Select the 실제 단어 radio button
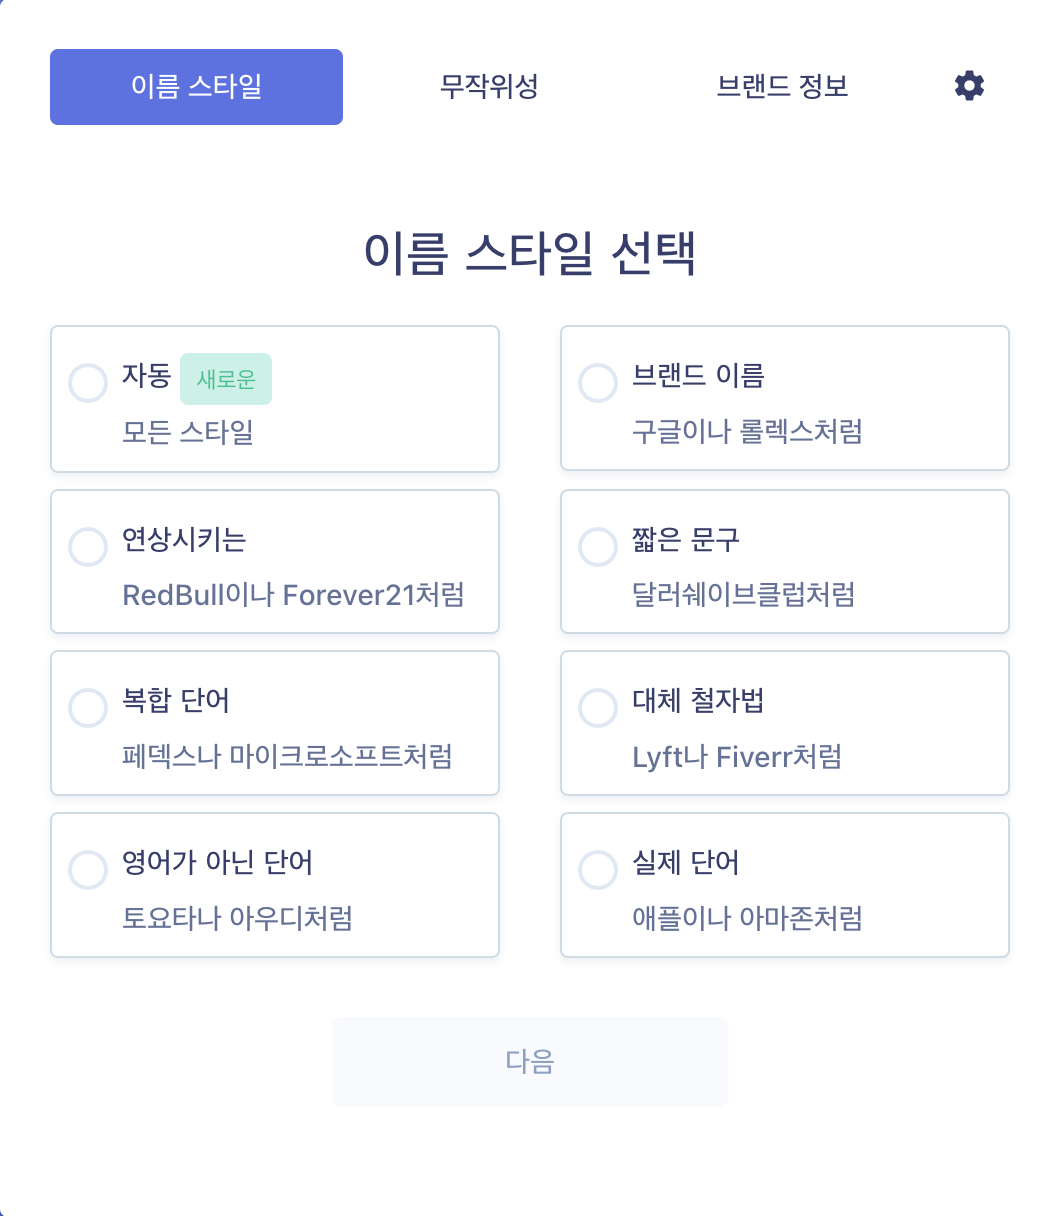 coord(598,870)
